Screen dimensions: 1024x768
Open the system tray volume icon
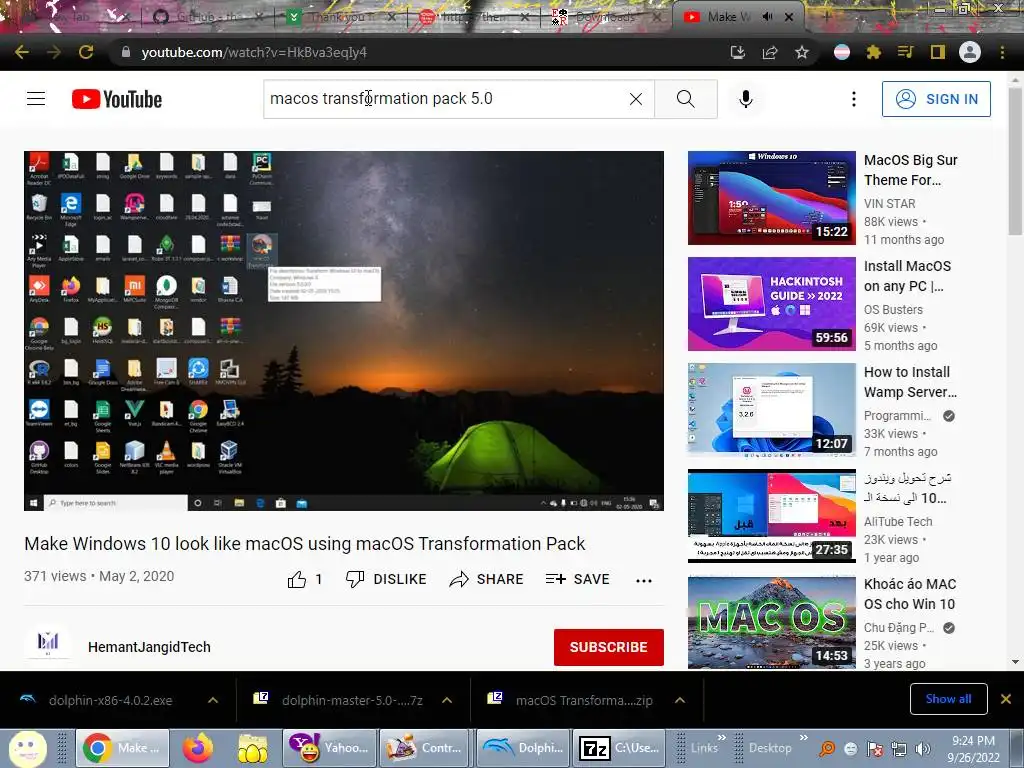click(x=923, y=748)
